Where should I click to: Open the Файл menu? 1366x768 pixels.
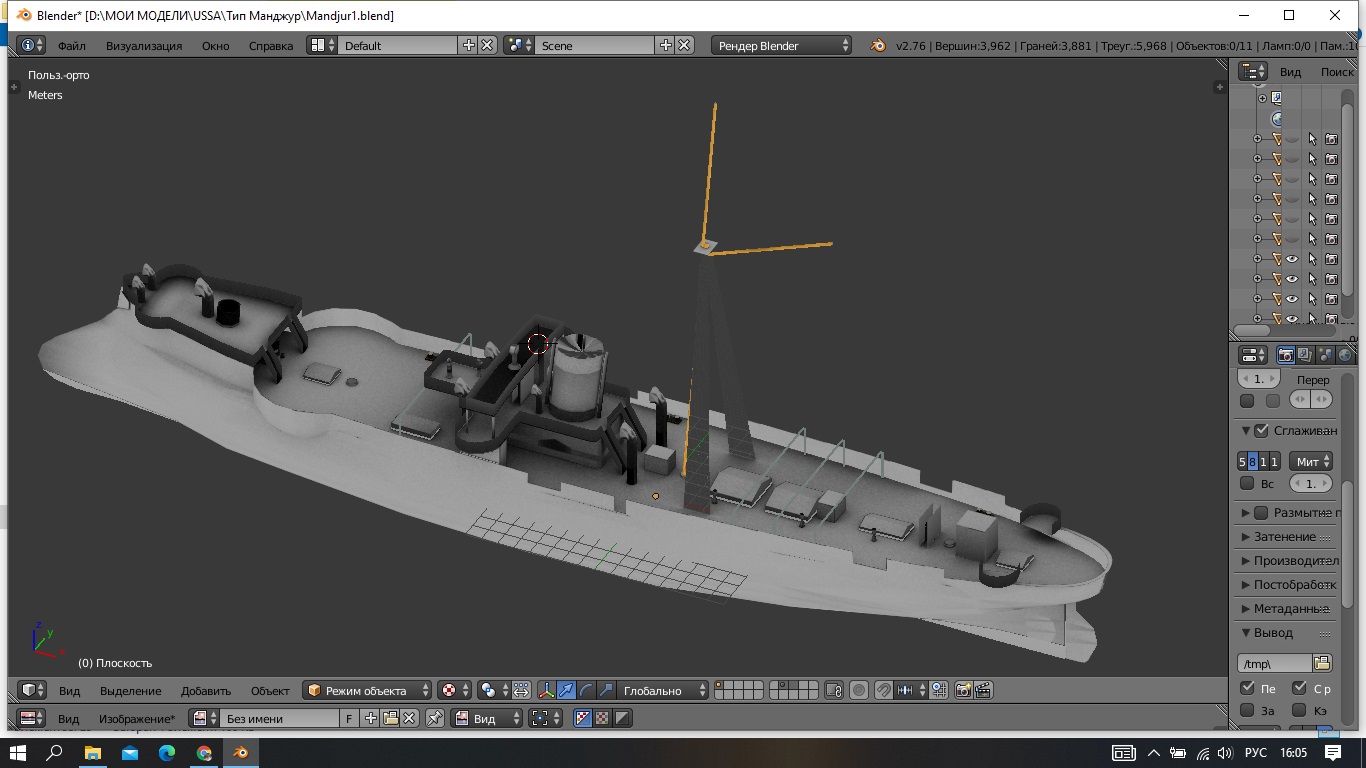coord(71,45)
